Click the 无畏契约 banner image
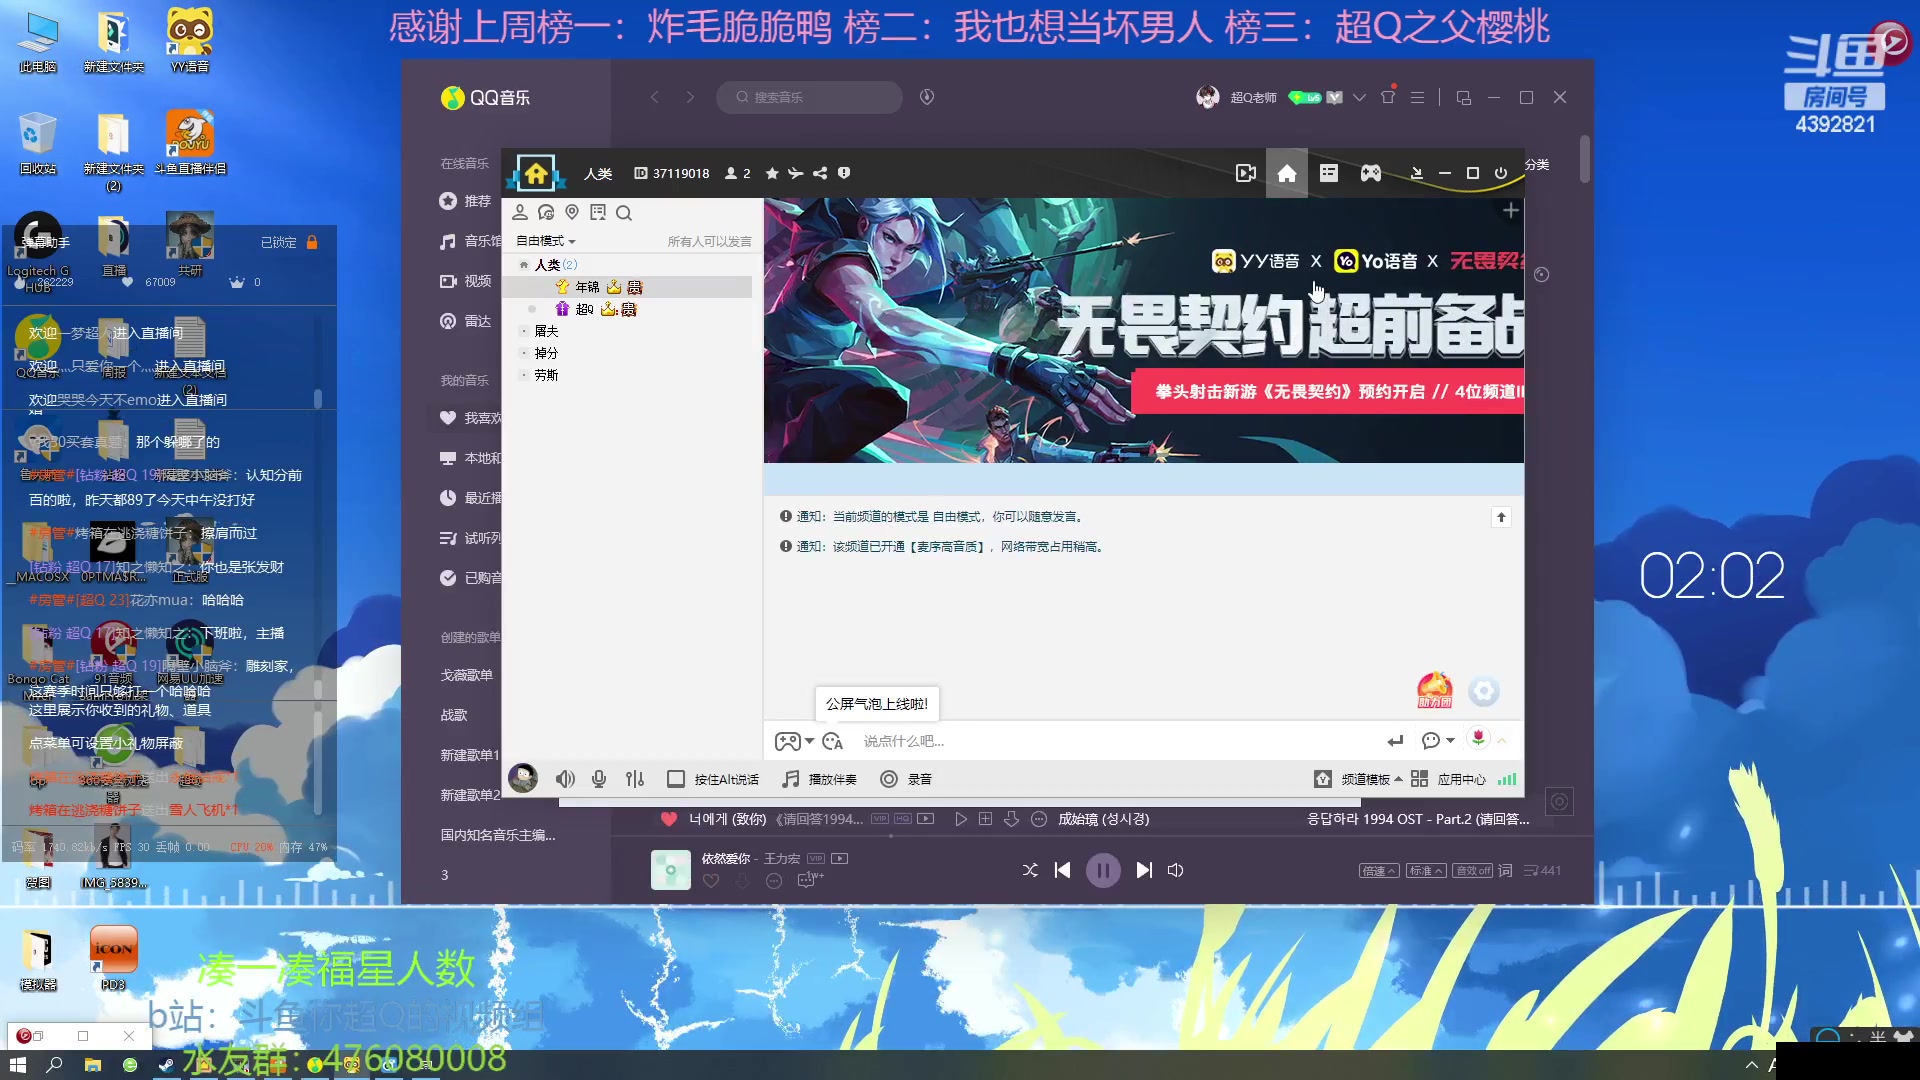This screenshot has height=1080, width=1920. (1144, 330)
